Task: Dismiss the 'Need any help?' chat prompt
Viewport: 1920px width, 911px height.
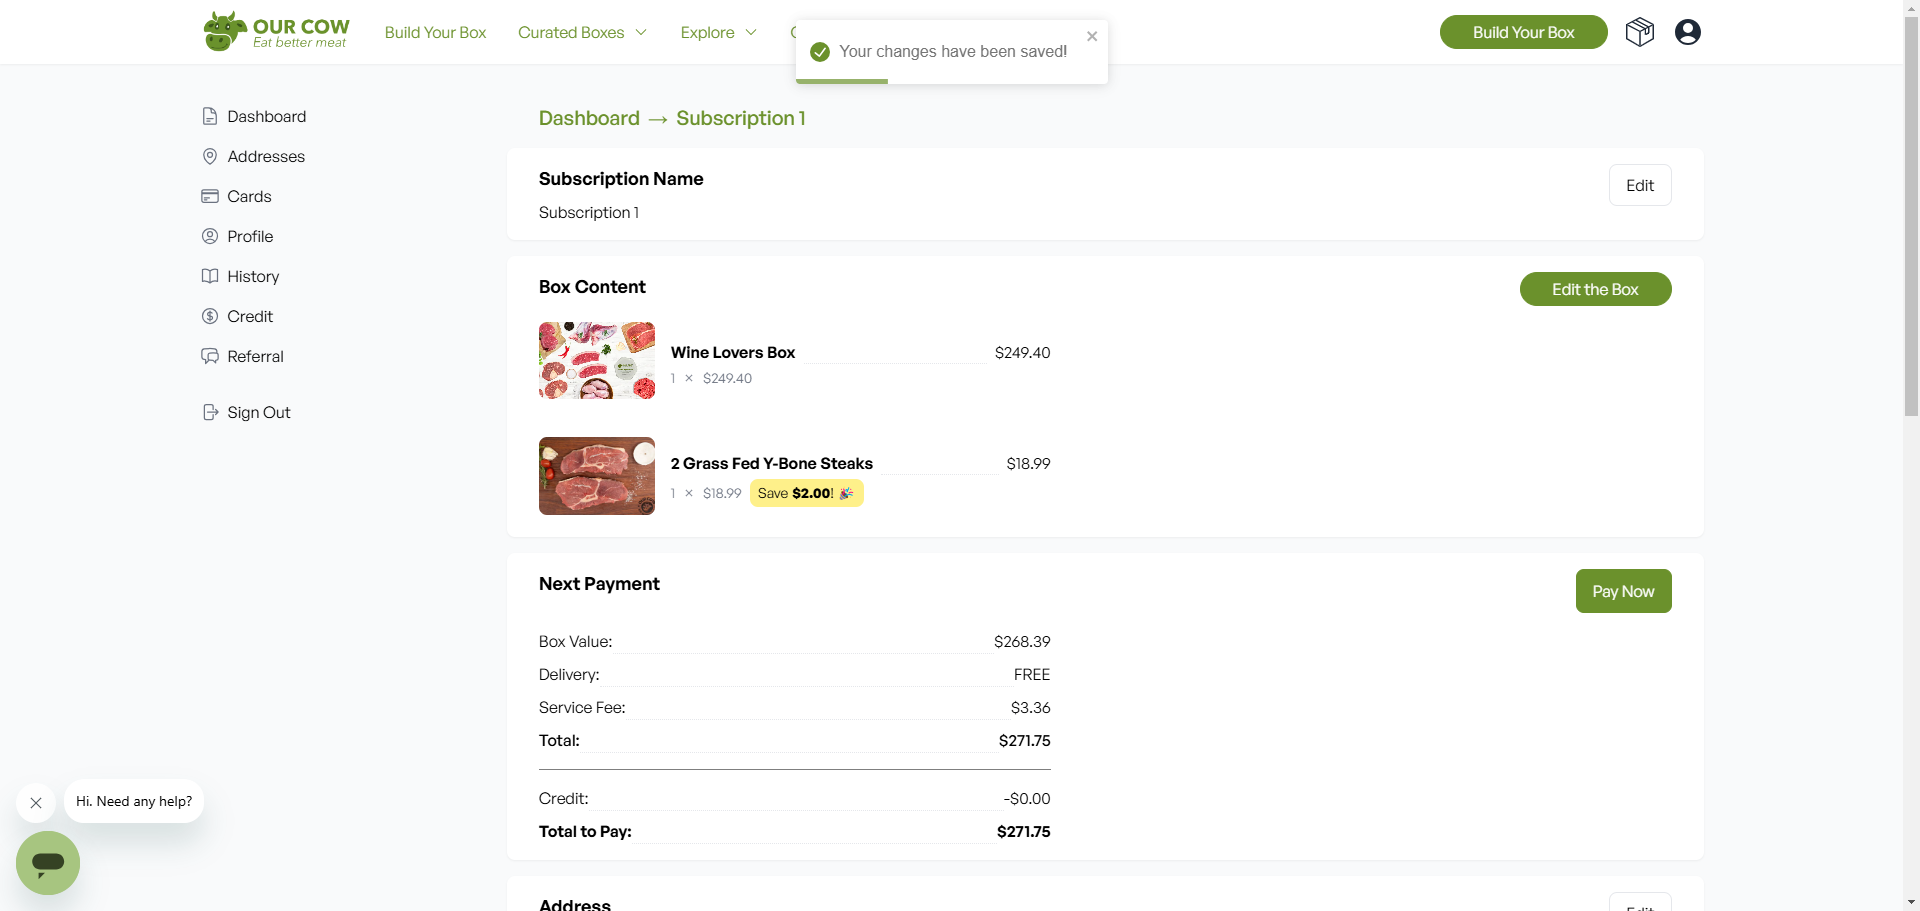Action: tap(36, 802)
